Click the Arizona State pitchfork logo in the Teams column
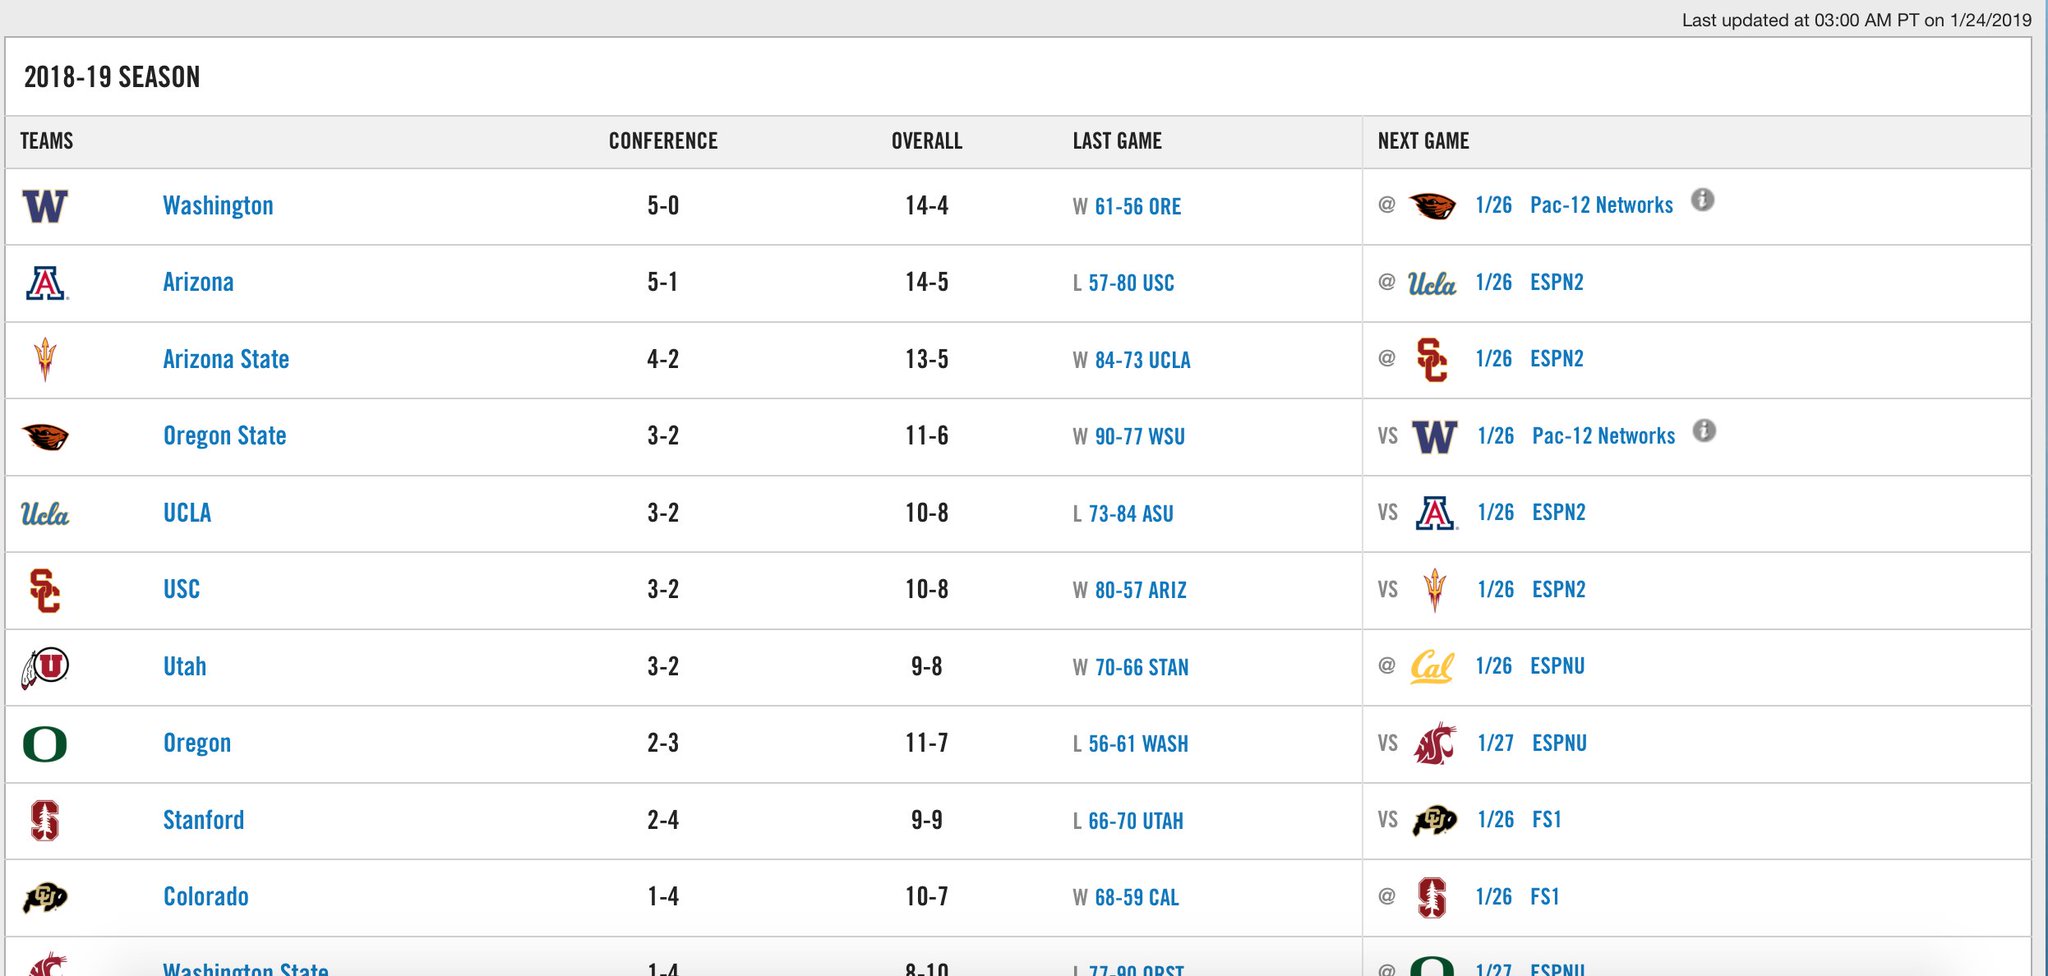 (x=45, y=360)
